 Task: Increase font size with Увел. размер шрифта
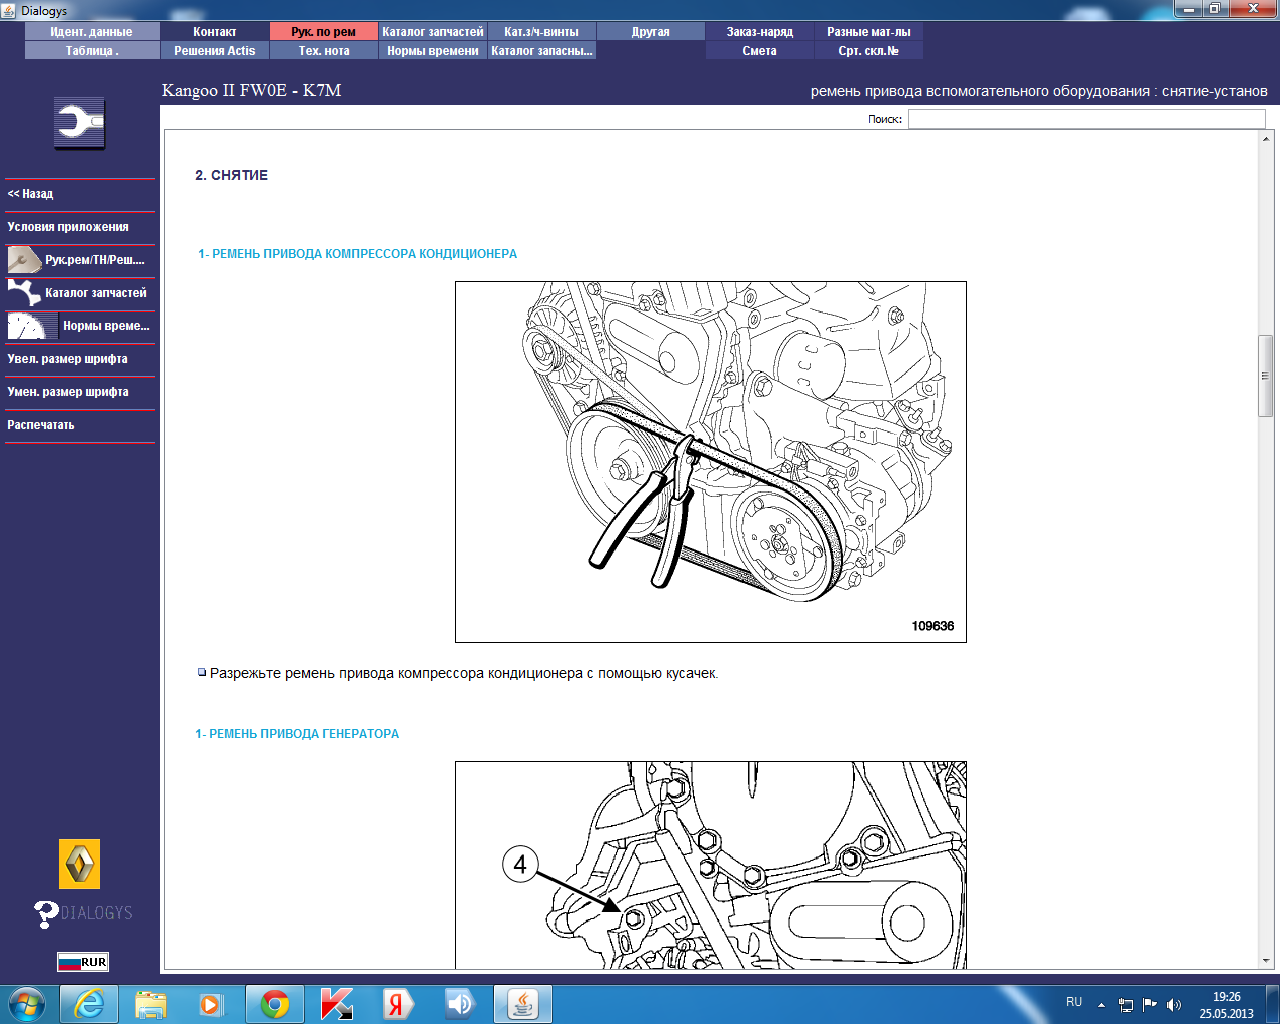[x=80, y=359]
